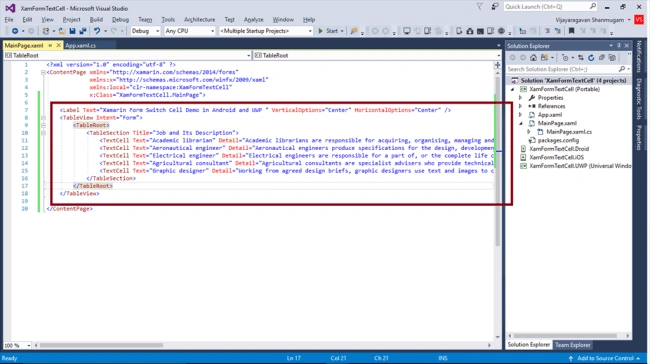Expand the References node
This screenshot has width=650, height=364.
coord(520,106)
